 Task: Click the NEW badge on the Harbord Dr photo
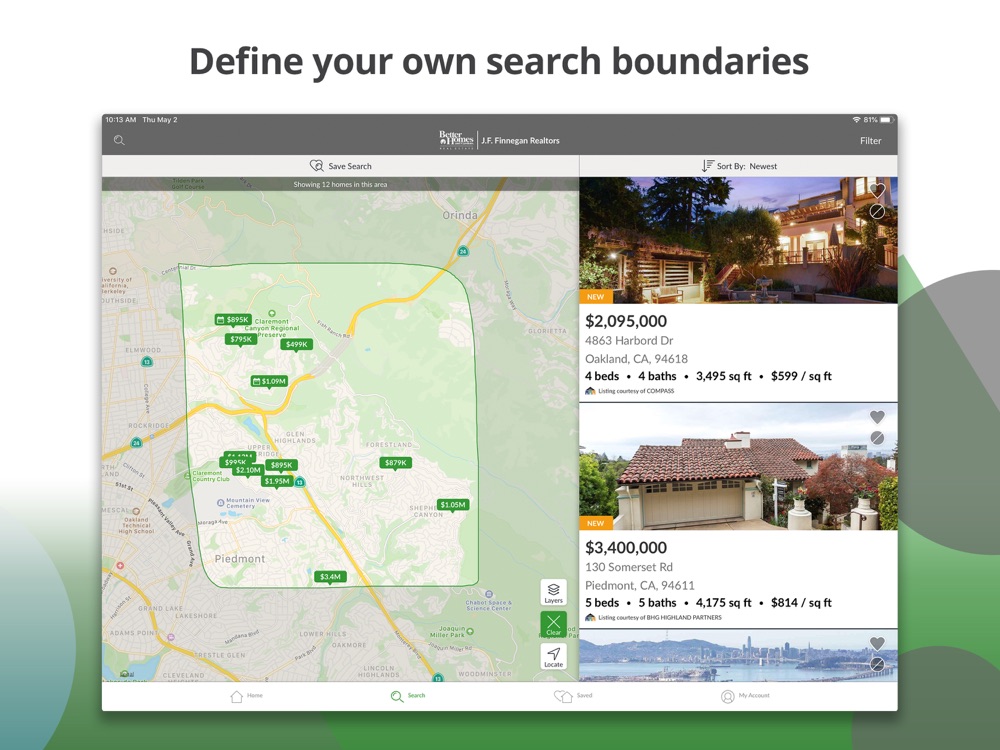pos(596,297)
